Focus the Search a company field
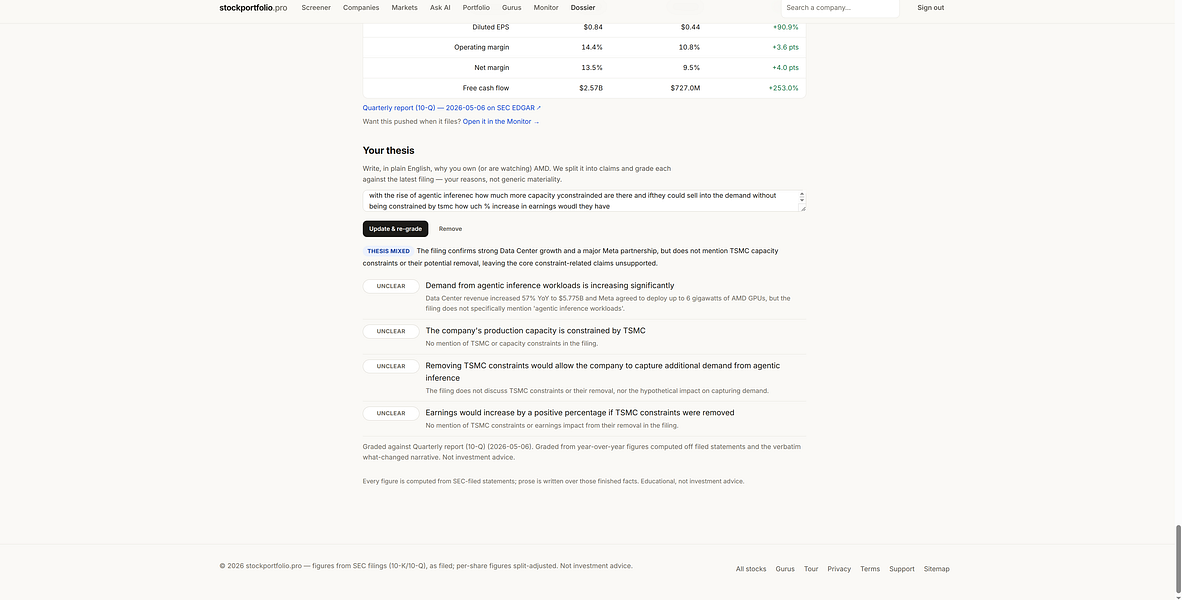 point(840,8)
